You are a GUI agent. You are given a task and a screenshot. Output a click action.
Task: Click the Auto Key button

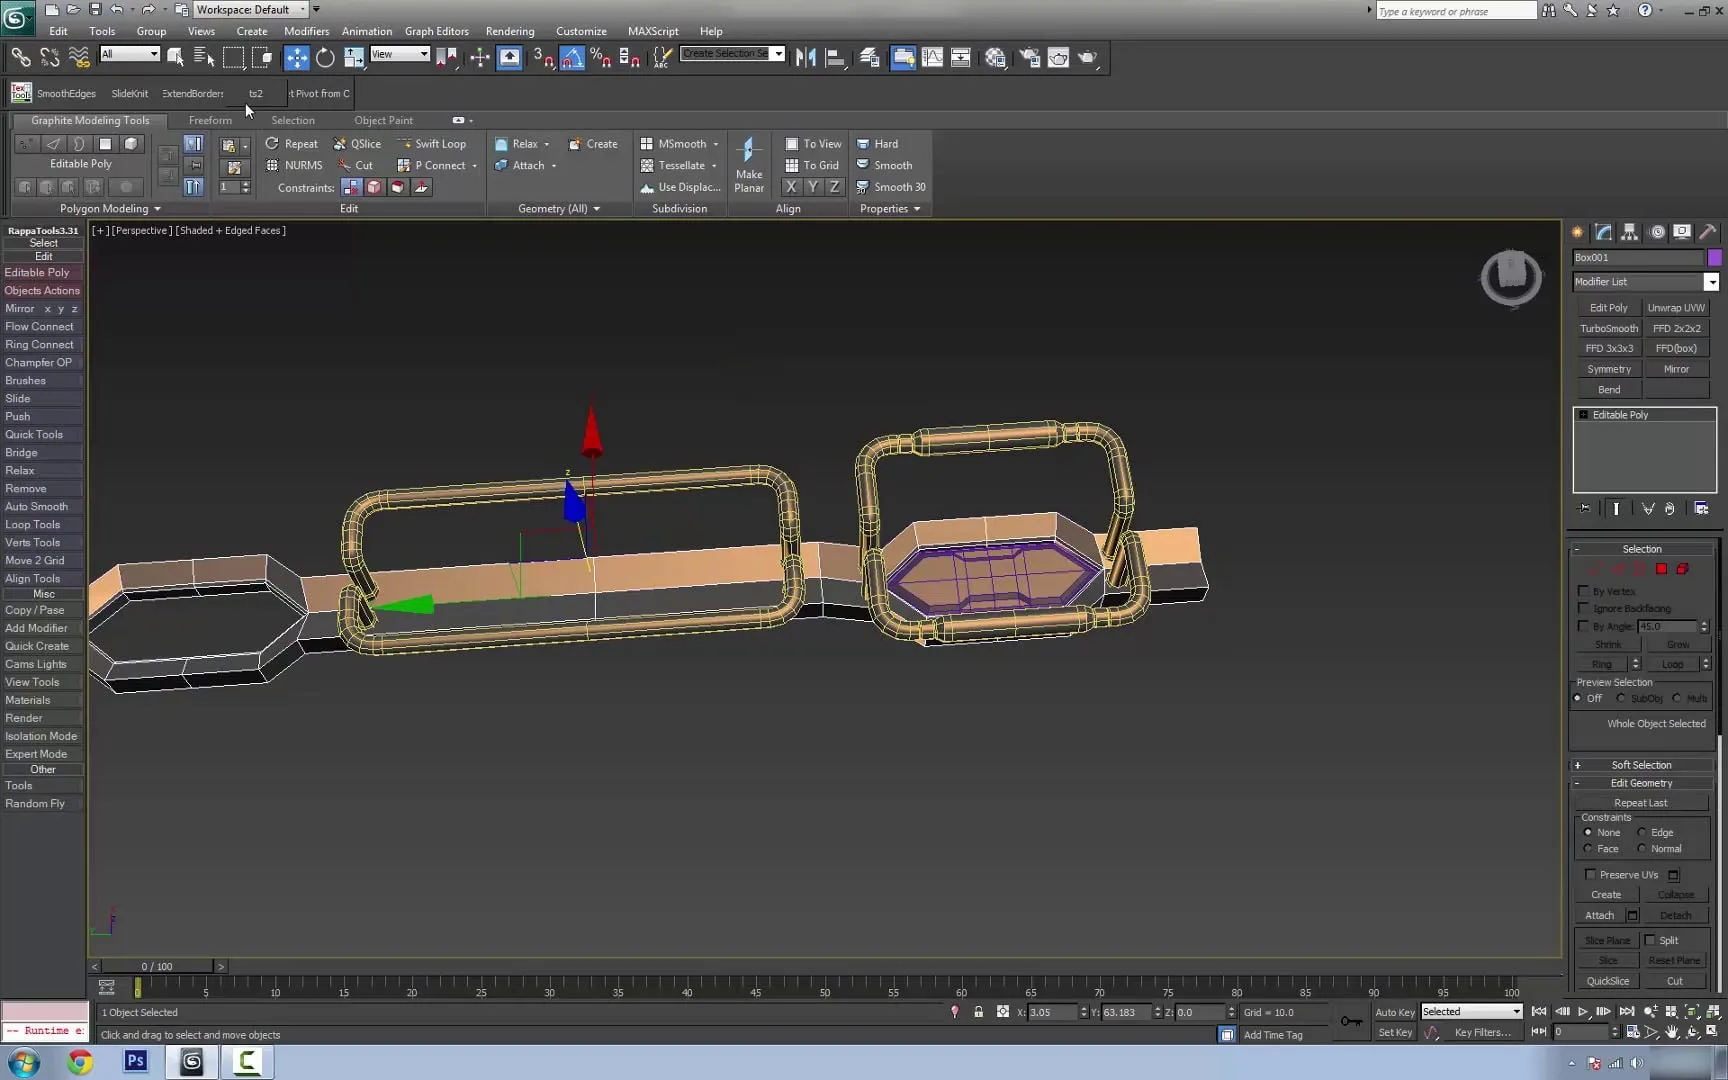coord(1394,1012)
